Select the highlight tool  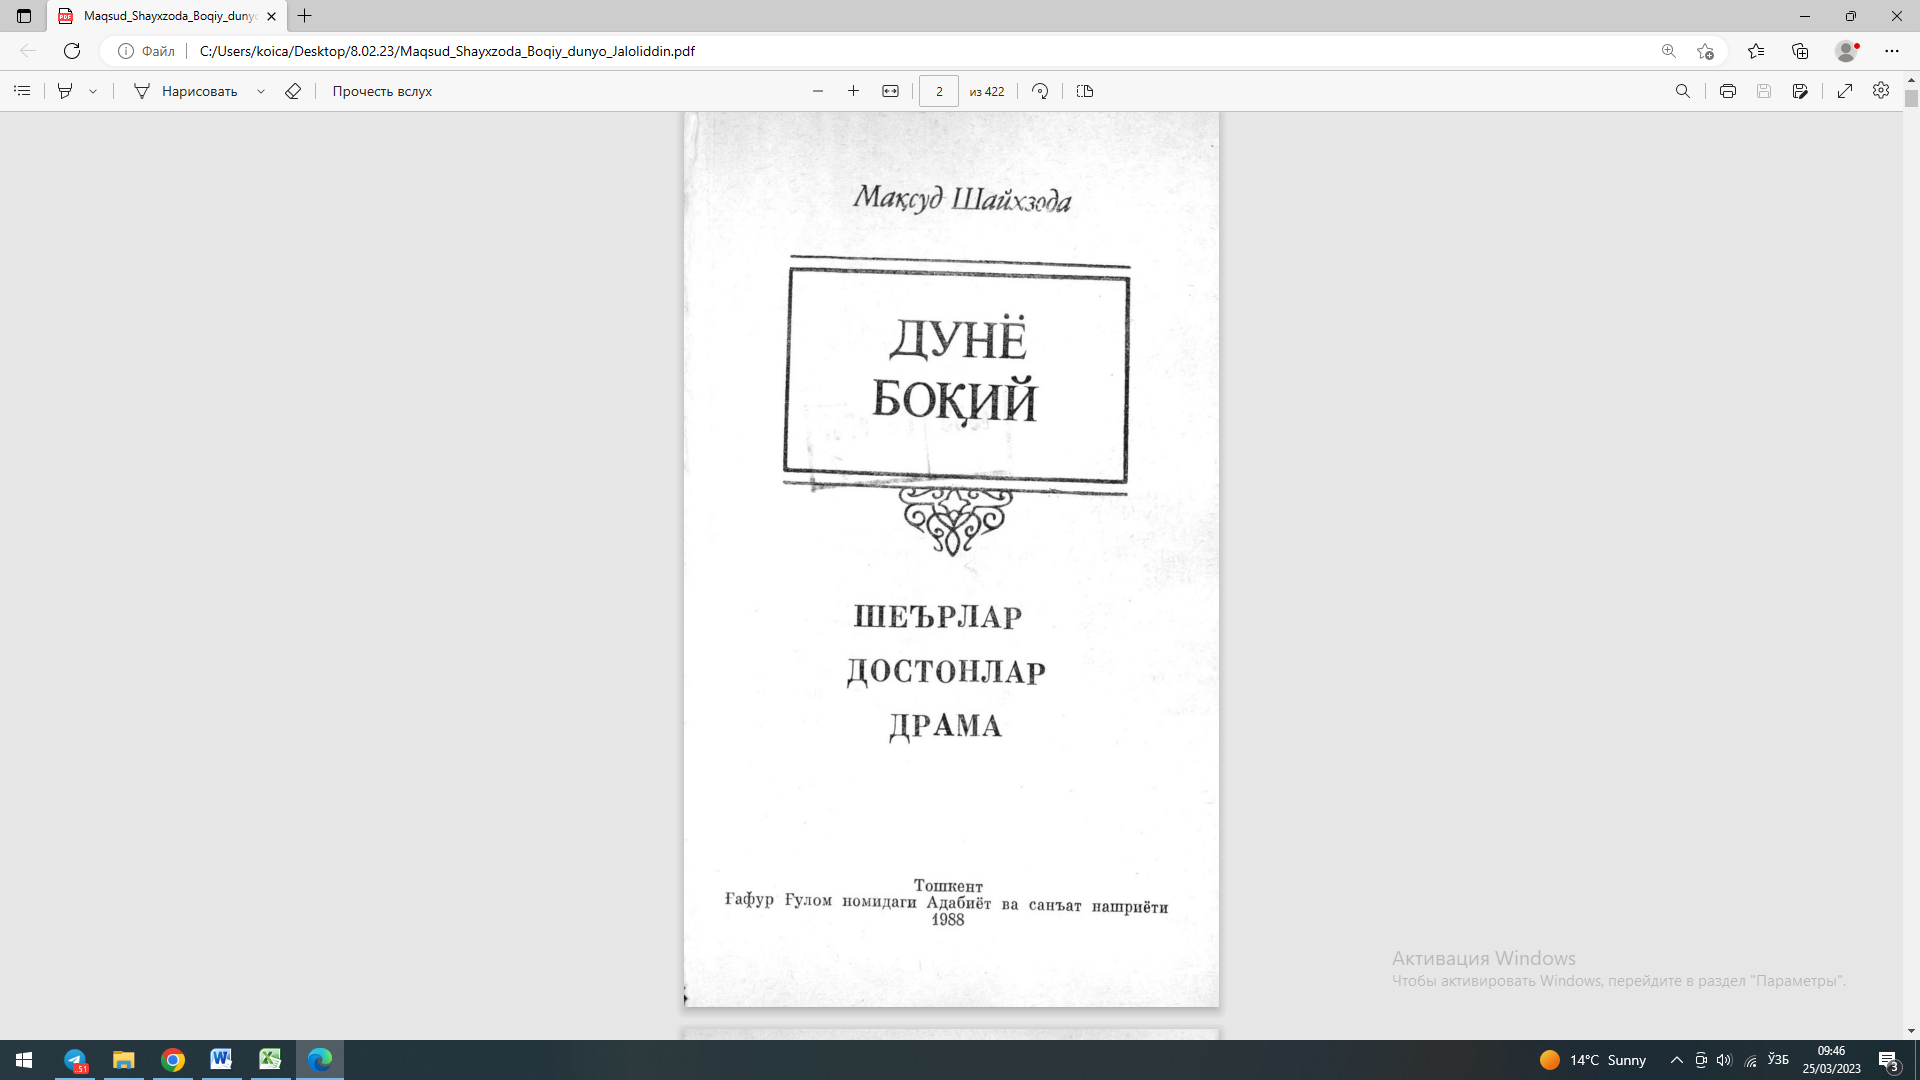[65, 91]
